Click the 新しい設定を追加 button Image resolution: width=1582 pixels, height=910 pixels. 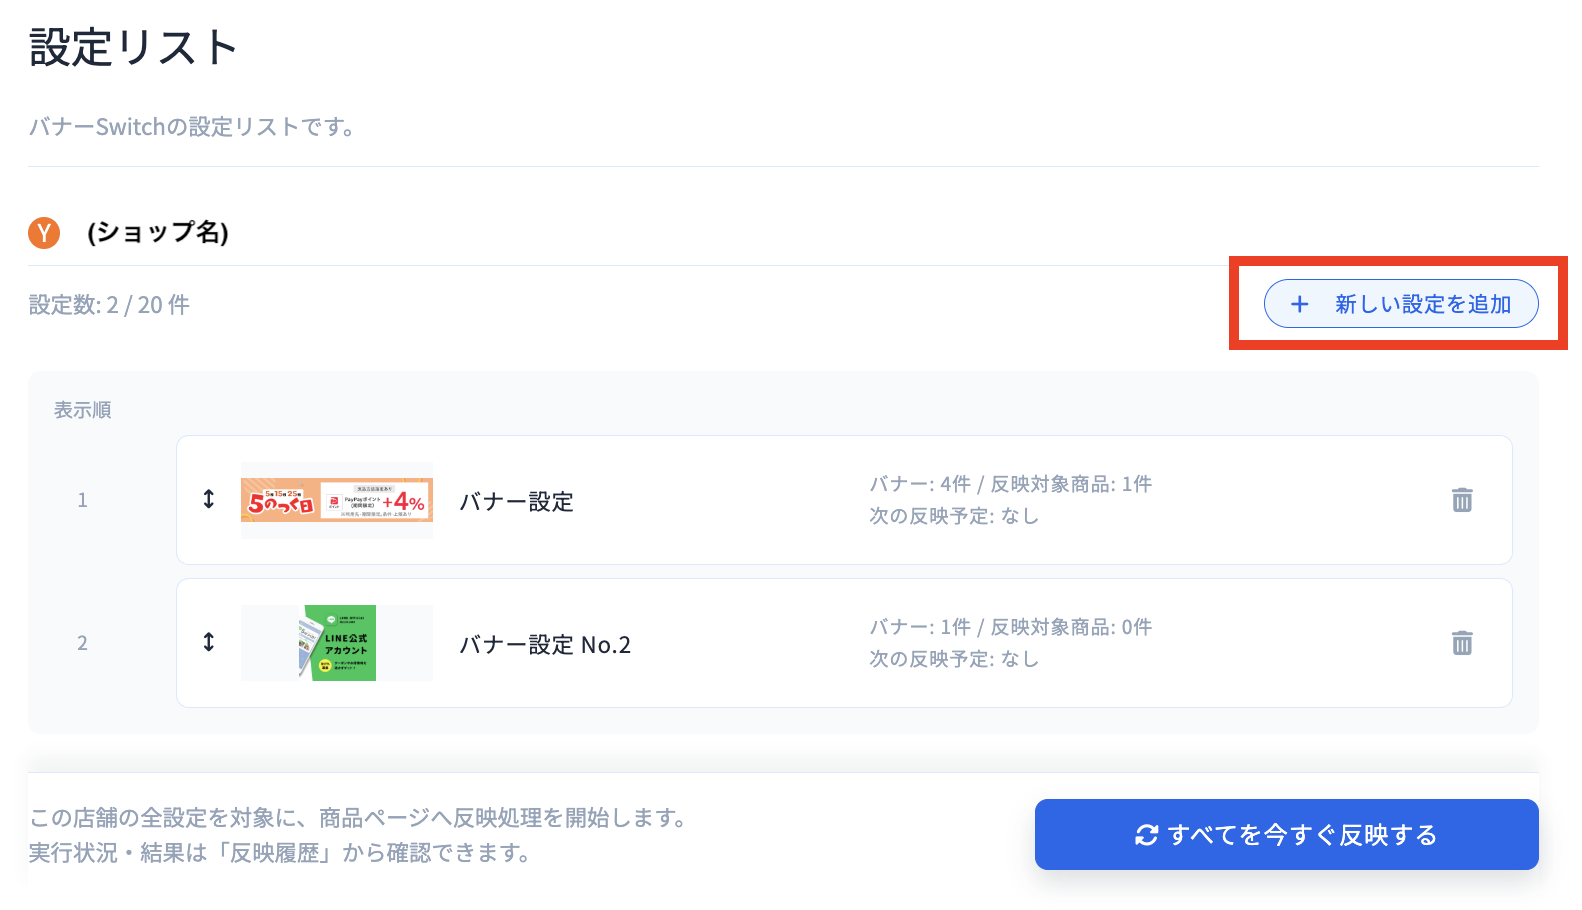1400,304
